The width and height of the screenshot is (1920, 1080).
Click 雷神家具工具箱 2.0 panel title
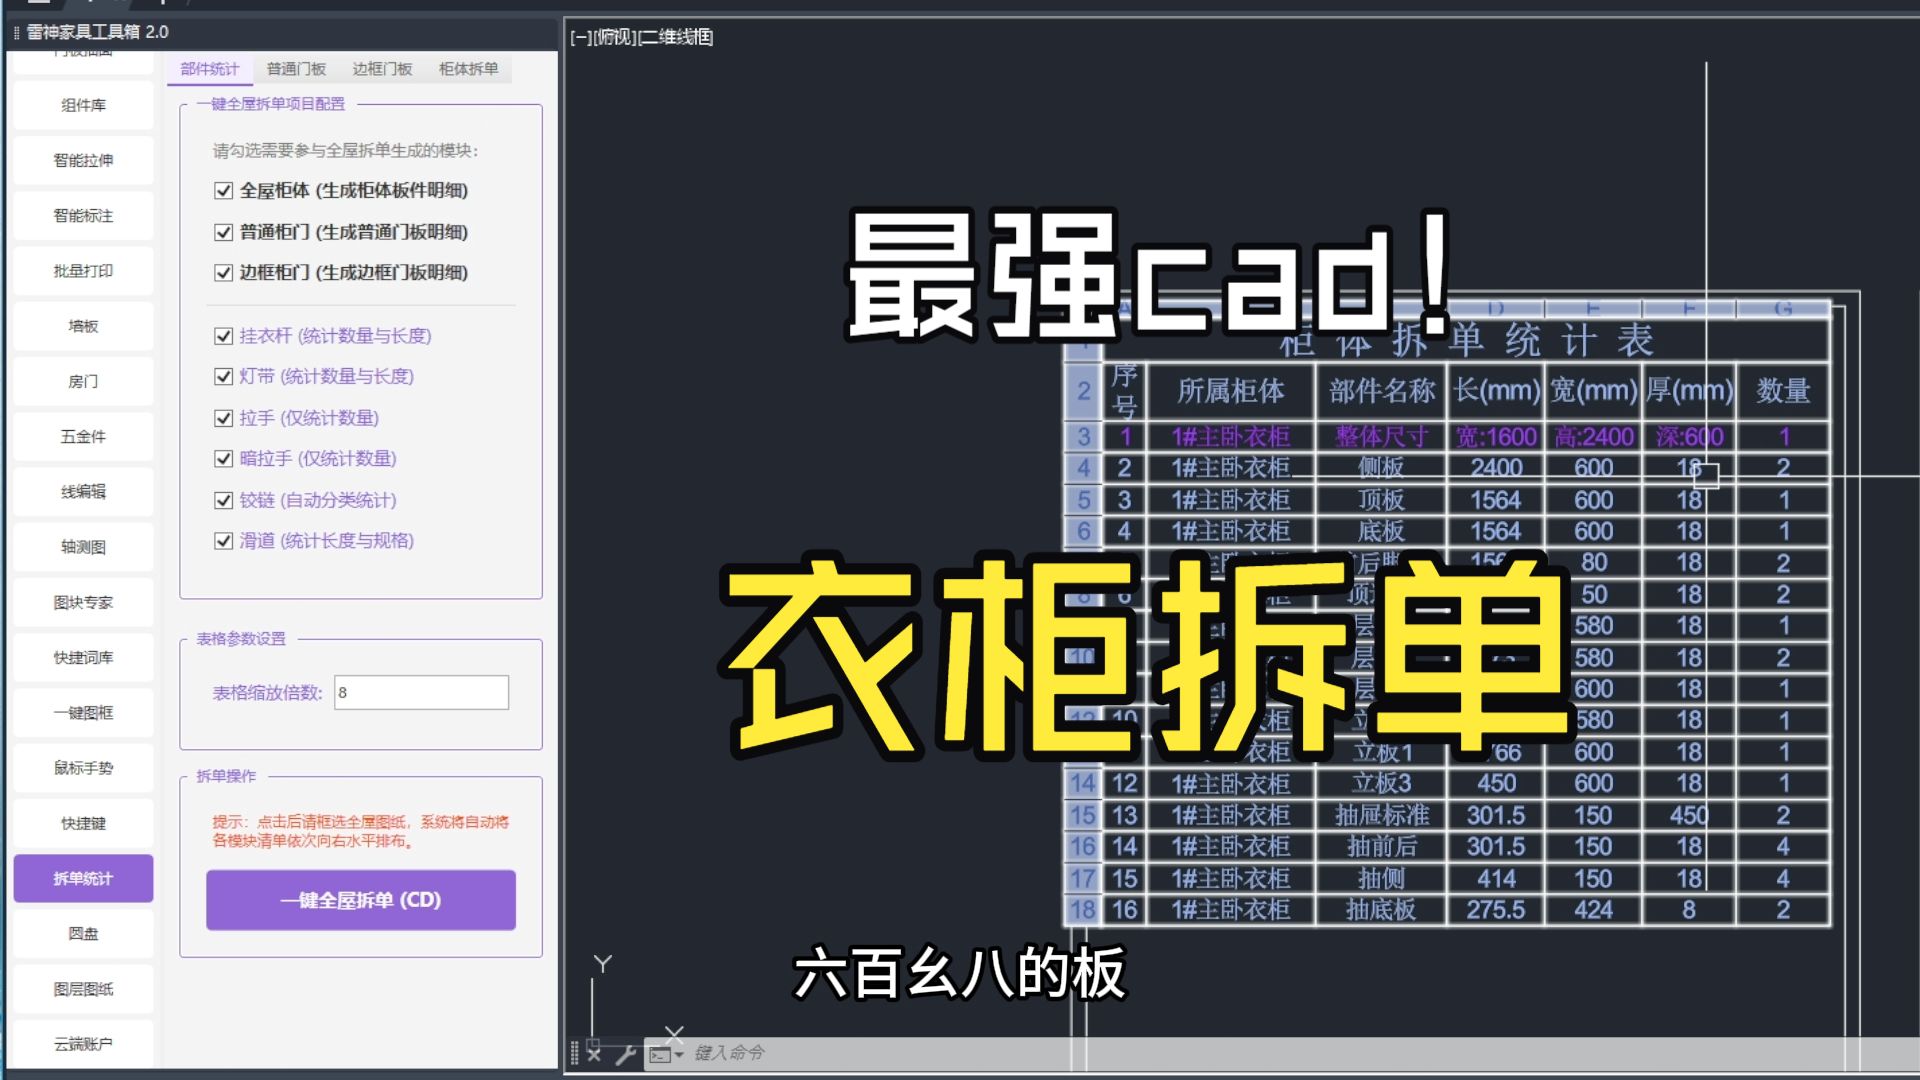(98, 32)
